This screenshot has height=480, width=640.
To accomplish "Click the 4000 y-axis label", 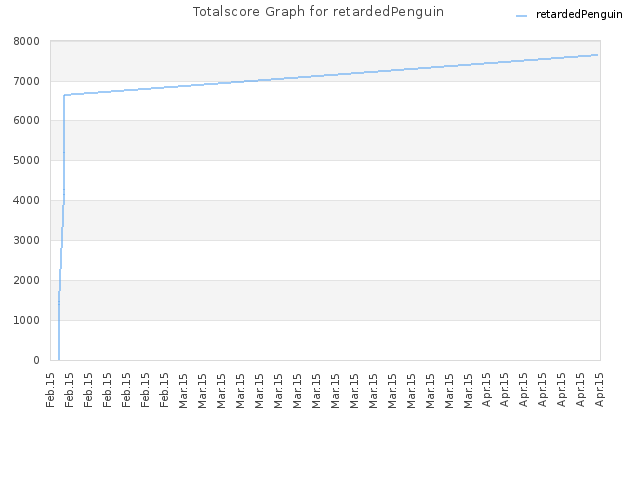I will coord(27,200).
